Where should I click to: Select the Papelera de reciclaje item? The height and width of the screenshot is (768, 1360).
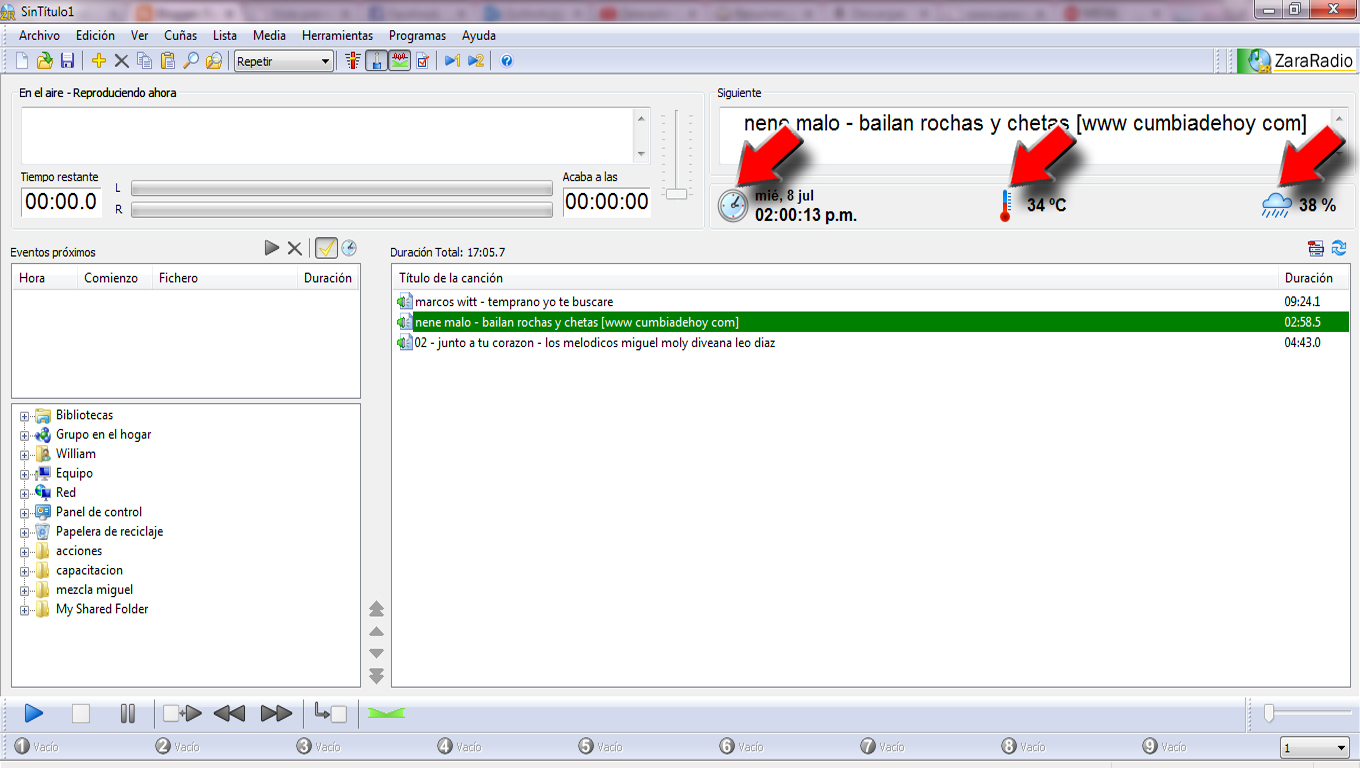(109, 532)
